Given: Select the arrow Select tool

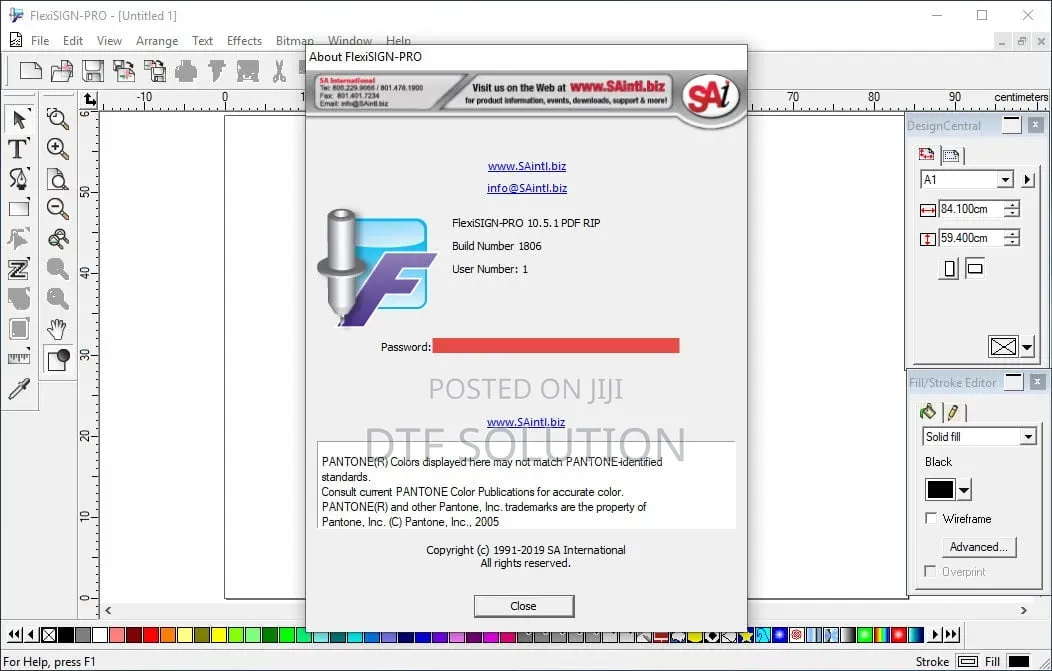Looking at the screenshot, I should pos(19,119).
